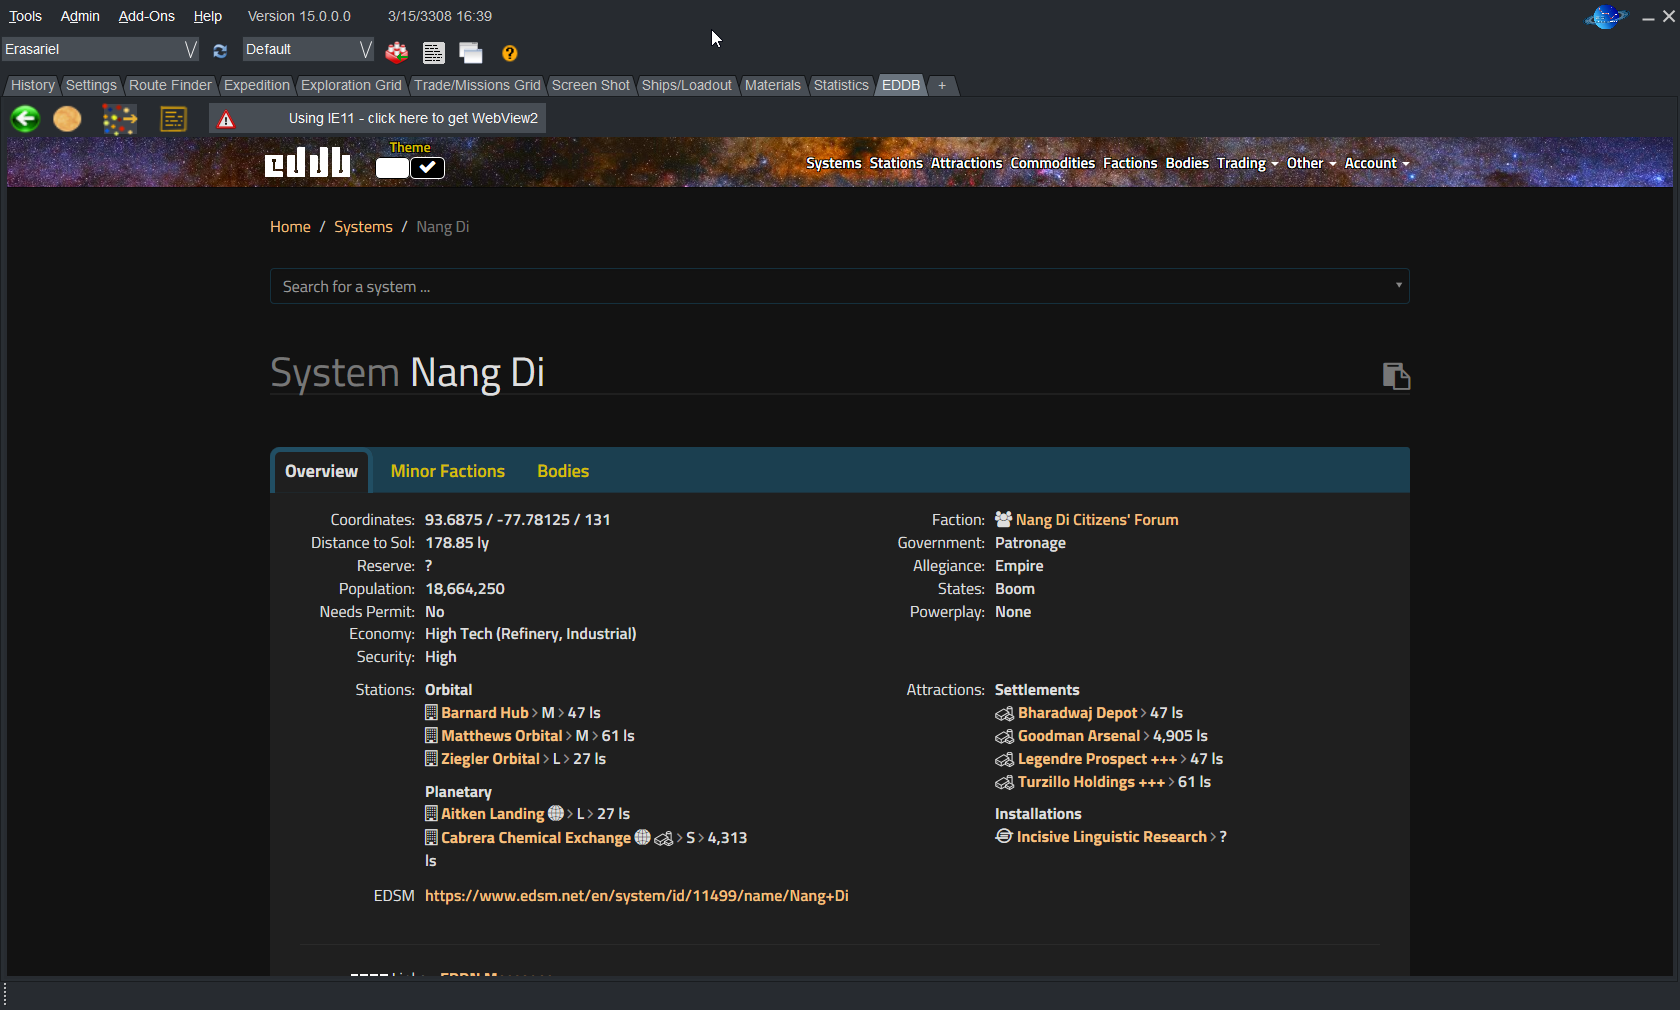The image size is (1680, 1010).
Task: Open the journal log viewer
Action: (x=433, y=52)
